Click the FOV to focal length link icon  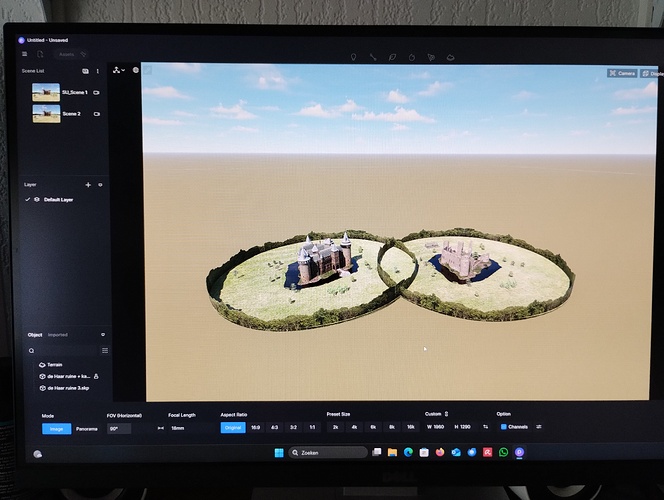click(x=160, y=428)
